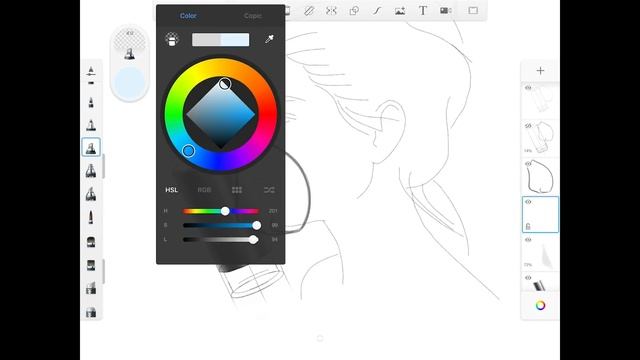This screenshot has width=640, height=360.
Task: Select the fourth brush in the brush palette
Action: coord(91,170)
